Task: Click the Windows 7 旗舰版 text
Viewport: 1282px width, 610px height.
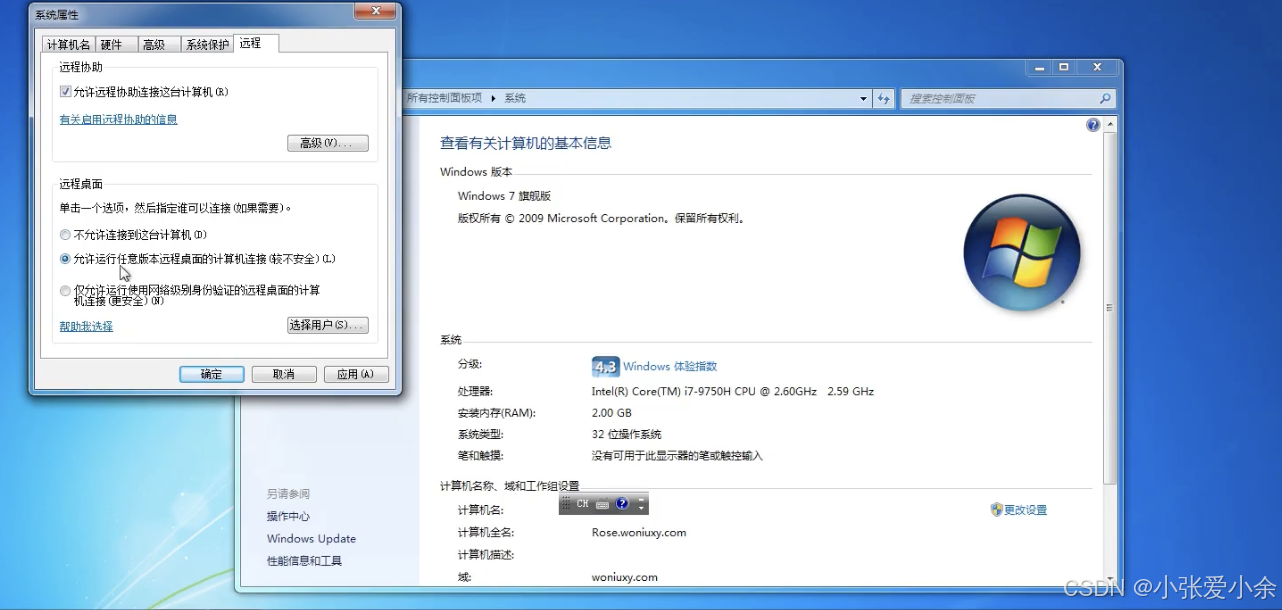Action: [x=504, y=196]
